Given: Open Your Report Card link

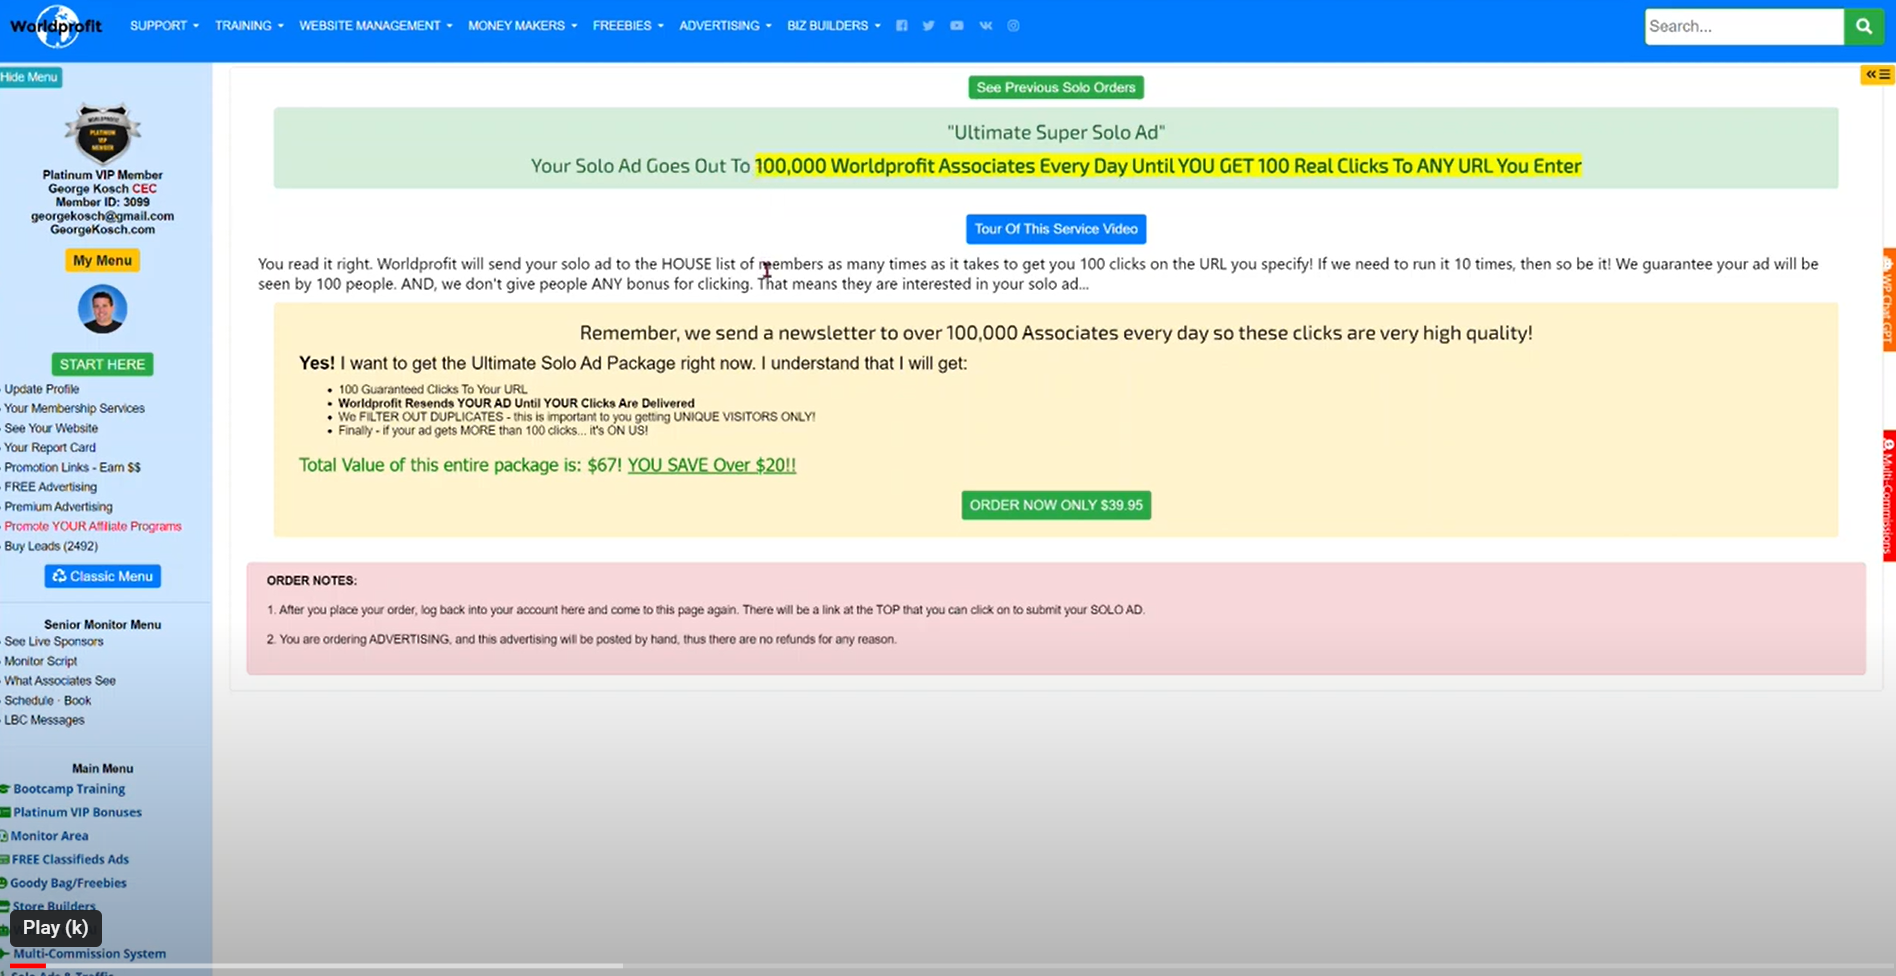Looking at the screenshot, I should (x=50, y=448).
